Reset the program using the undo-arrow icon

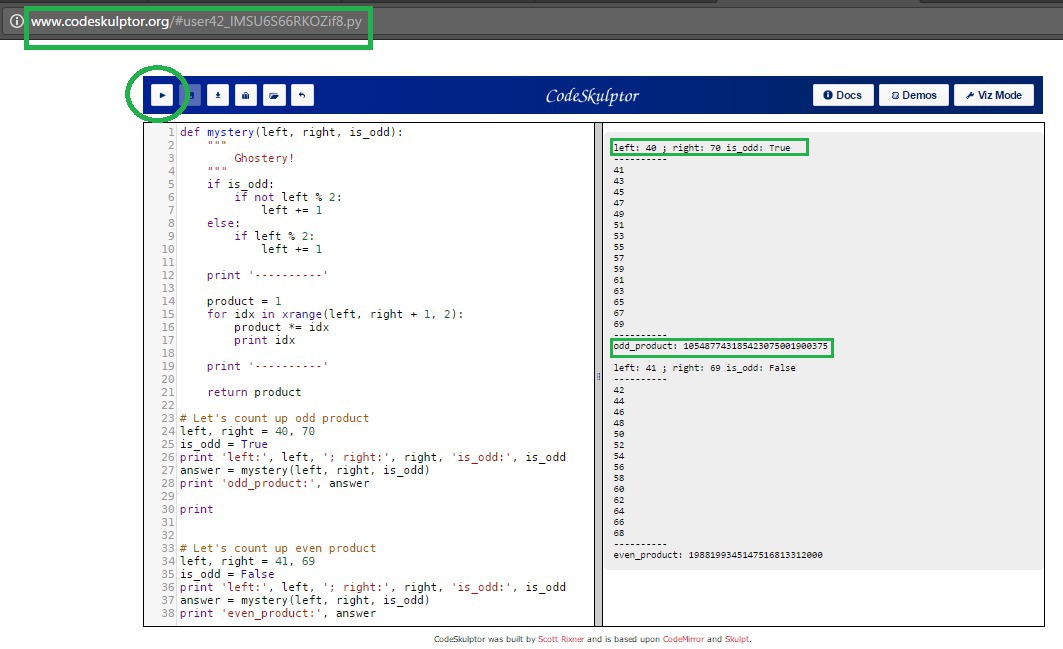tap(302, 95)
